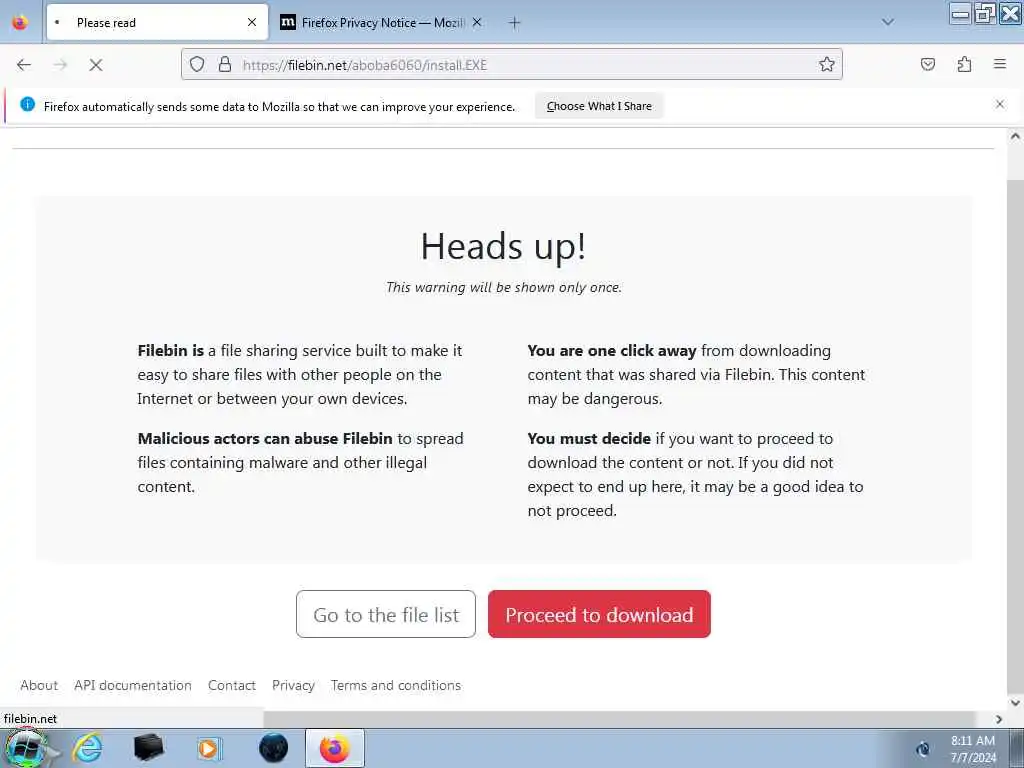This screenshot has width=1024, height=768.
Task: Open the Windows Start orb
Action: click(26, 748)
